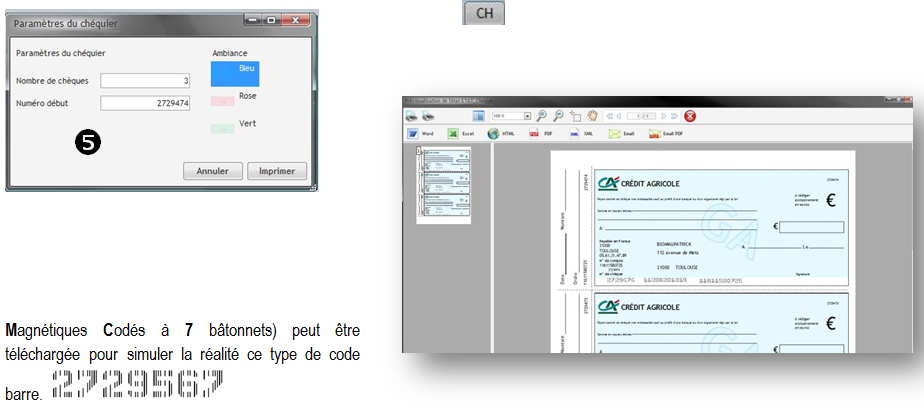This screenshot has width=924, height=414.
Task: Send the preview via Email PDF
Action: tap(666, 134)
